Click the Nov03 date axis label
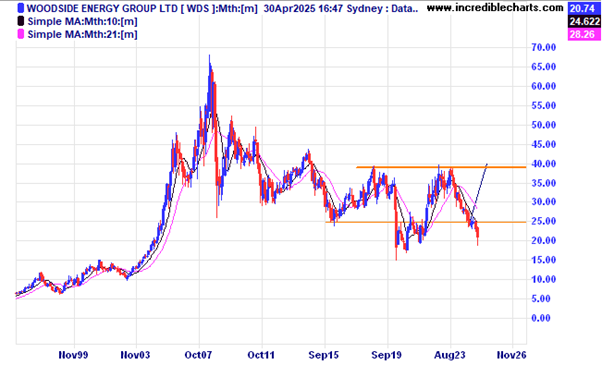Image resolution: width=602 pixels, height=365 pixels. pyautogui.click(x=135, y=355)
